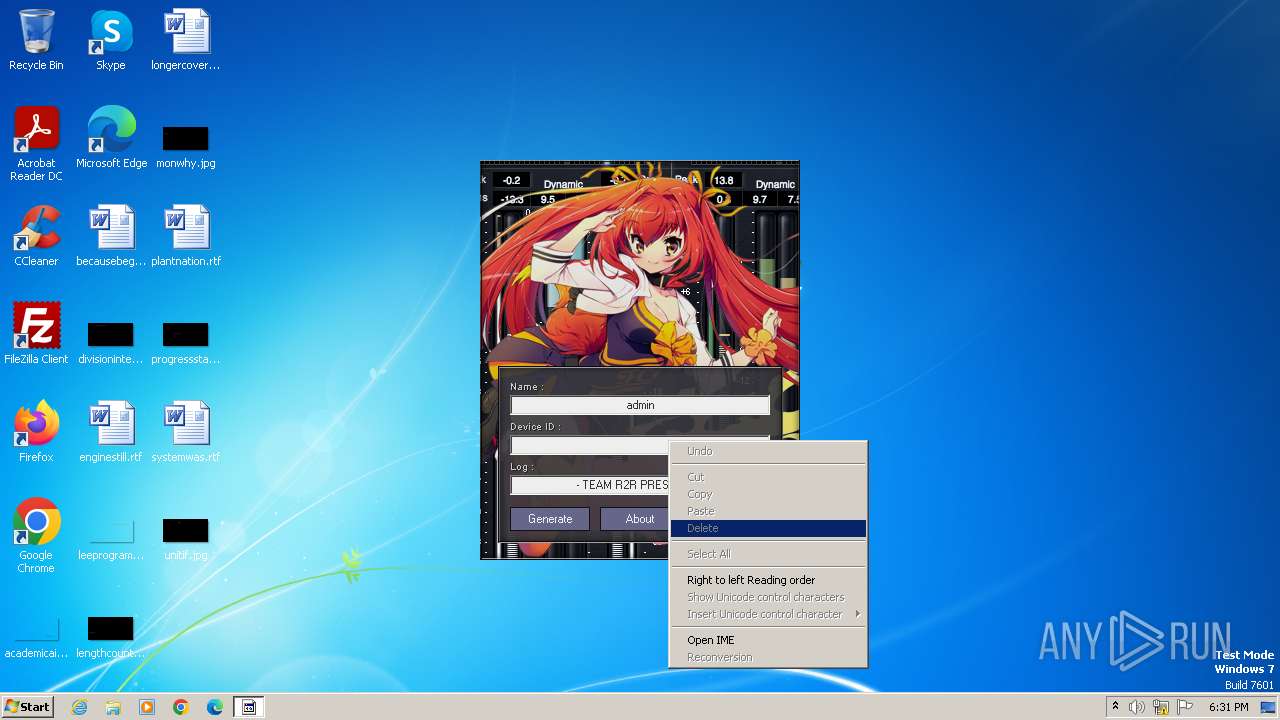Select the divisioninte desktop file

pos(111,342)
